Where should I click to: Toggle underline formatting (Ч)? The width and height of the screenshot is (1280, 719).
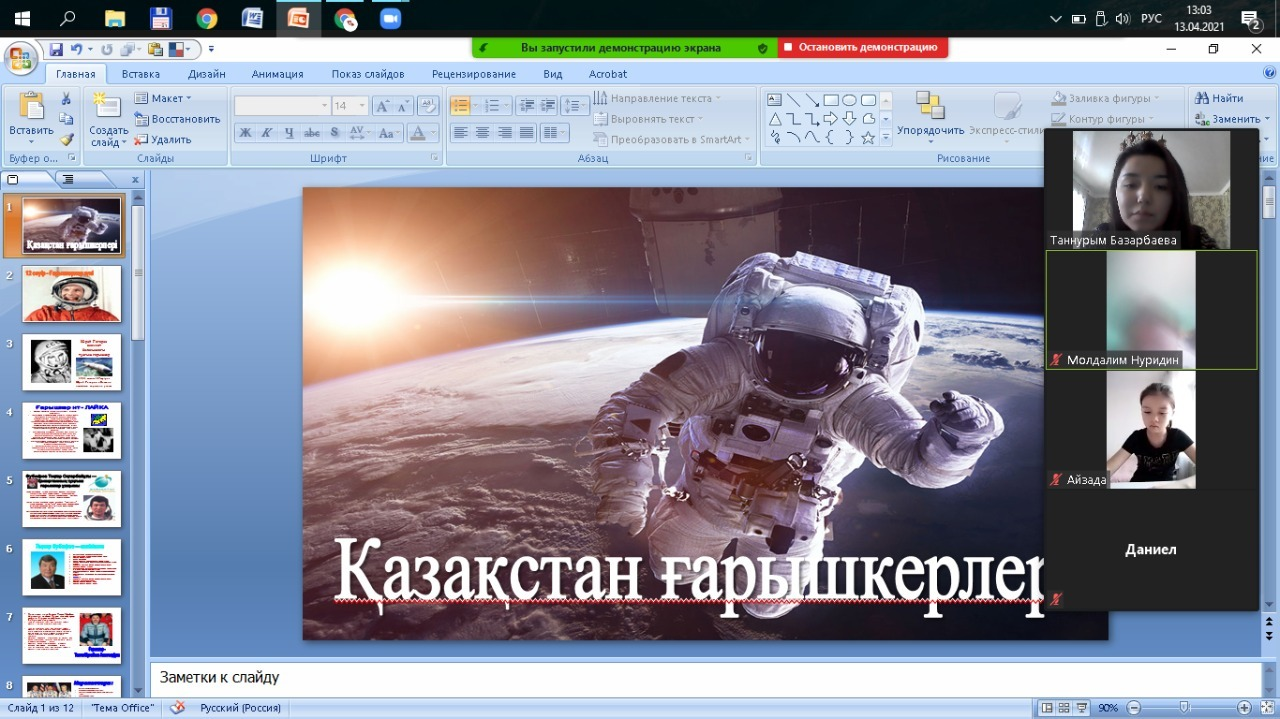tap(289, 133)
